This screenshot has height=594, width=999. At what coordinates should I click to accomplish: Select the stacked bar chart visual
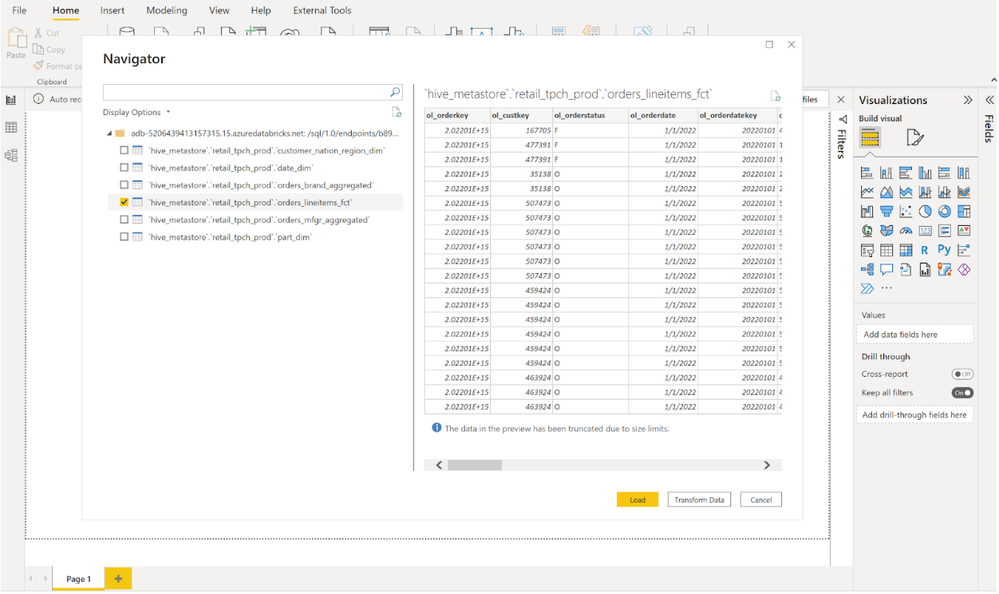pos(866,173)
